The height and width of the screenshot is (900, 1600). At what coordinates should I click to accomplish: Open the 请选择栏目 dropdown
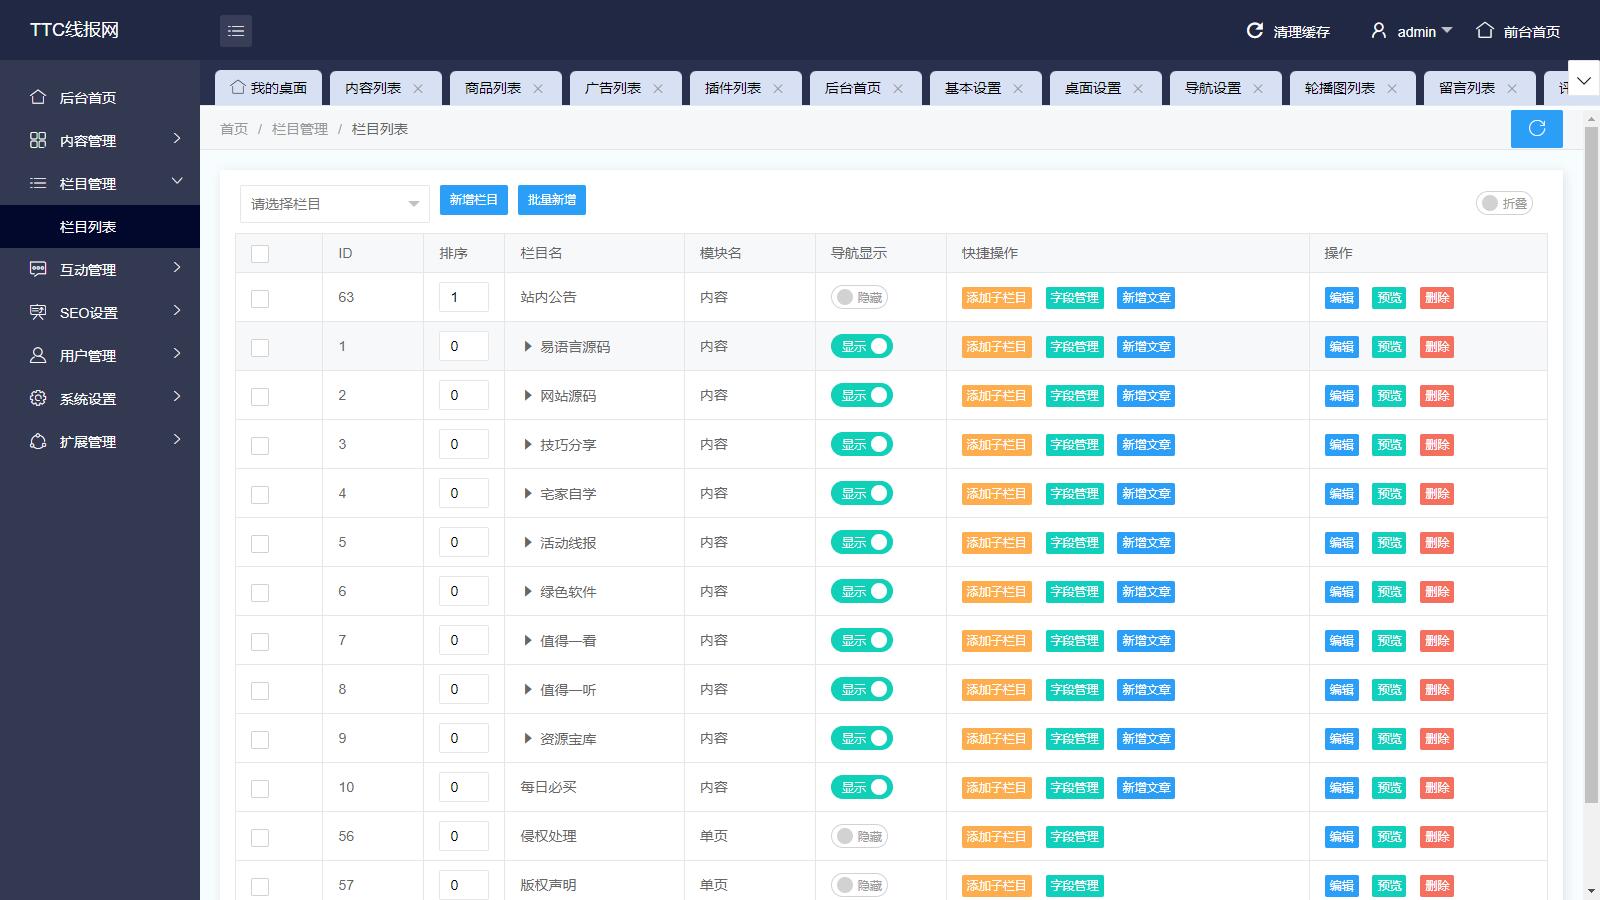click(x=334, y=204)
